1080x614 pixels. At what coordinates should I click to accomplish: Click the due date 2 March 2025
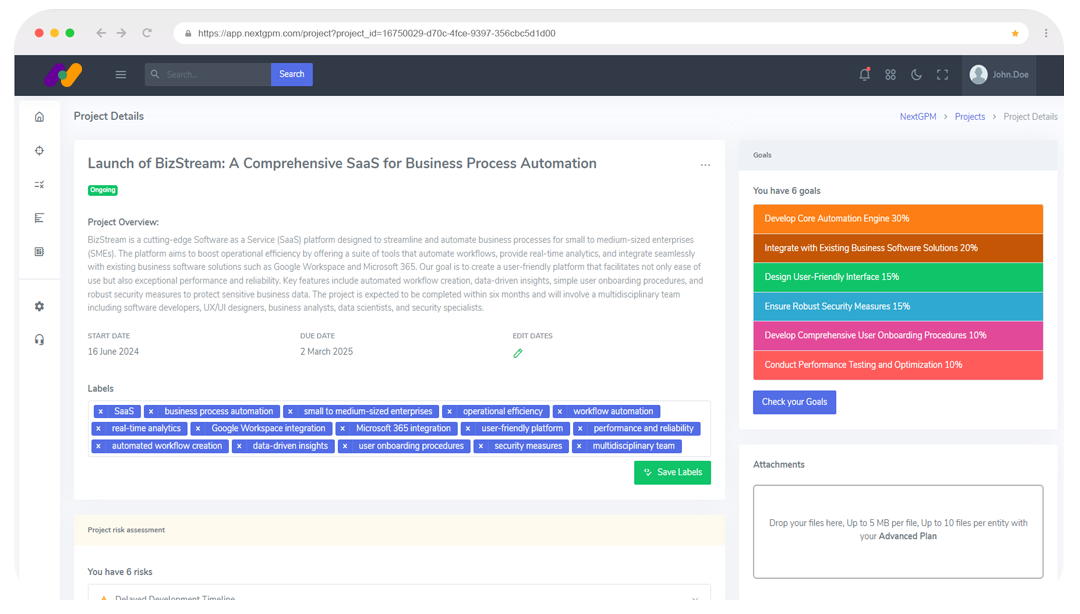tap(326, 352)
